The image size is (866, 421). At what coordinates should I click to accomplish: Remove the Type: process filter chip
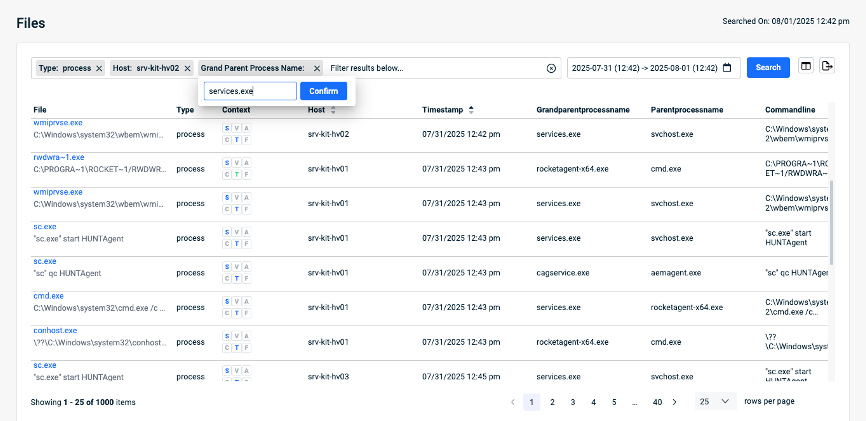99,68
